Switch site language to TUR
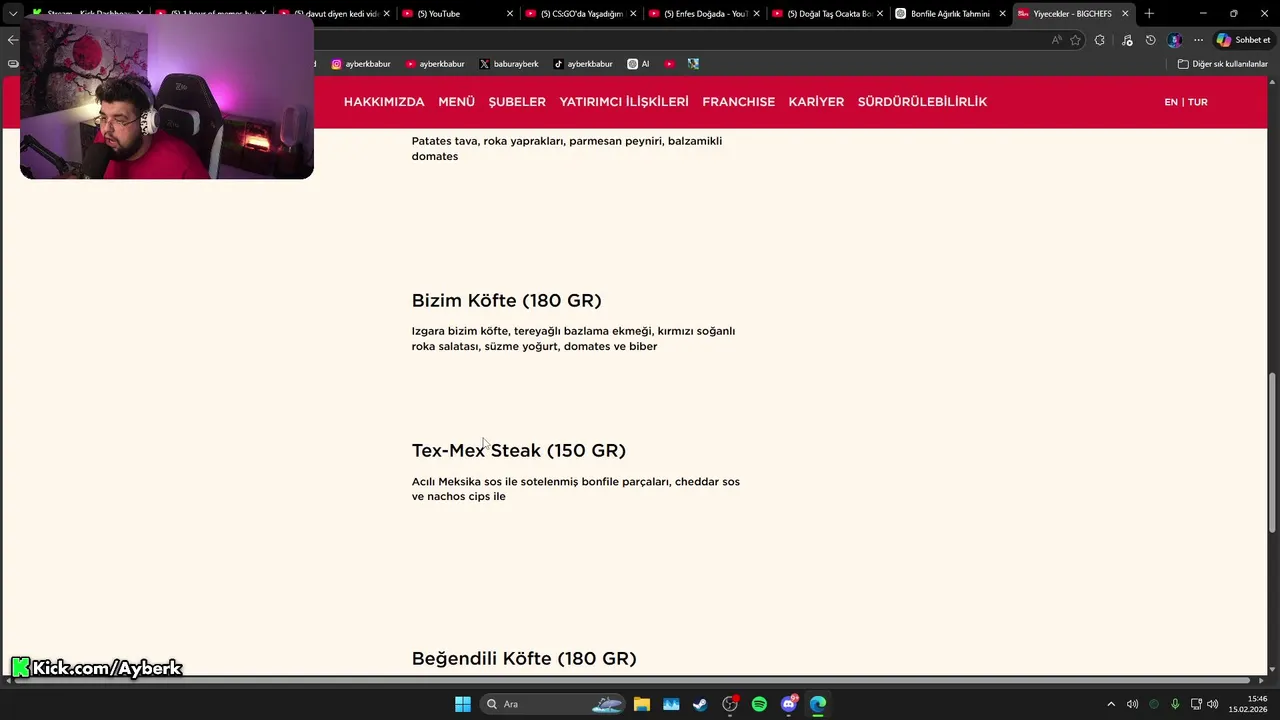Image resolution: width=1280 pixels, height=720 pixels. click(x=1197, y=102)
